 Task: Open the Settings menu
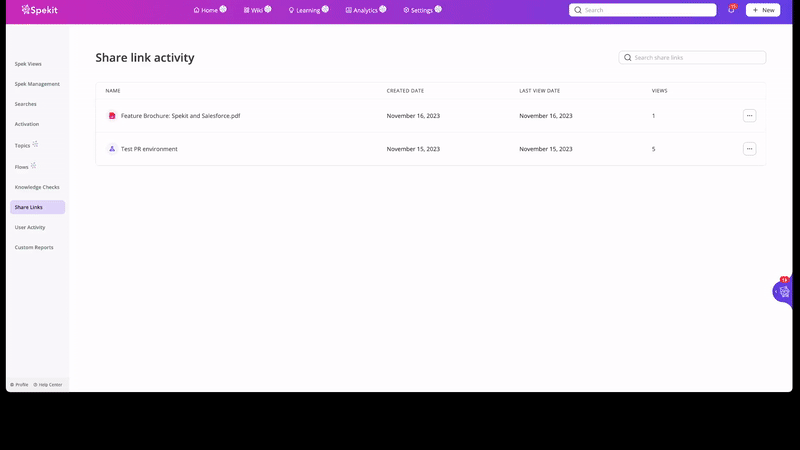click(x=418, y=10)
